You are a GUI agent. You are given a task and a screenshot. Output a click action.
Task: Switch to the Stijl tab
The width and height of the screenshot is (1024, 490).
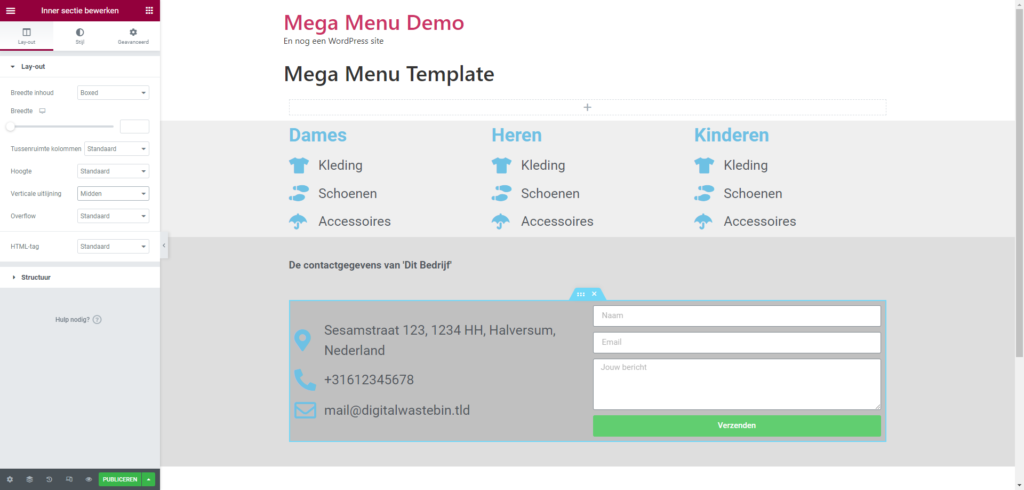pyautogui.click(x=80, y=36)
